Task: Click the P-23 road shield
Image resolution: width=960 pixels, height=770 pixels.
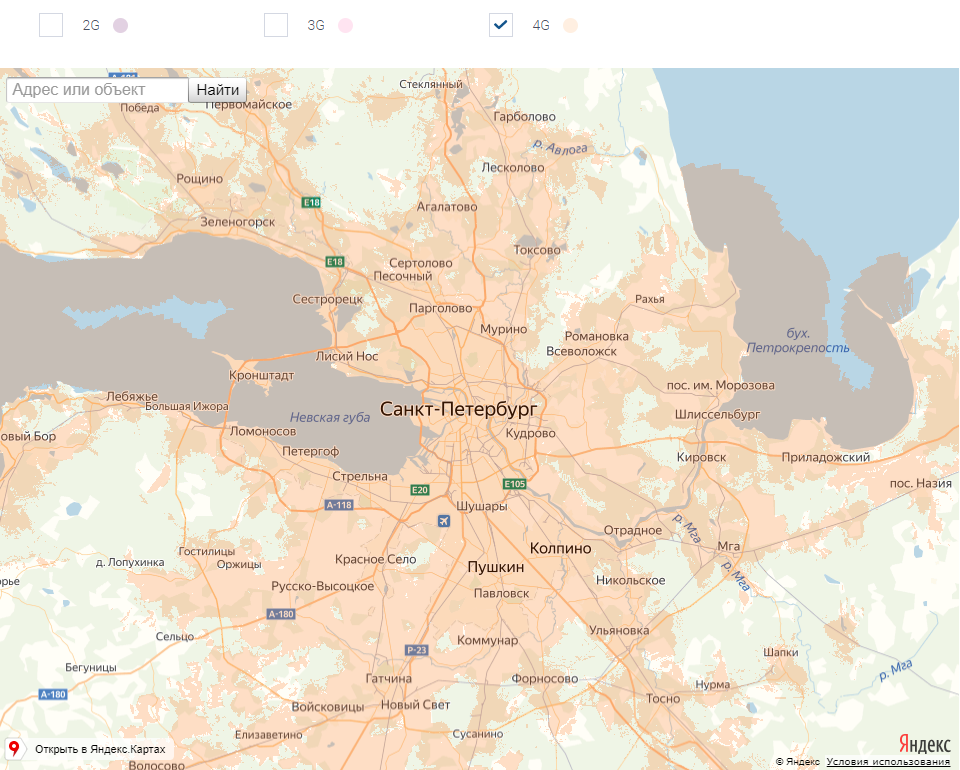Action: 416,650
